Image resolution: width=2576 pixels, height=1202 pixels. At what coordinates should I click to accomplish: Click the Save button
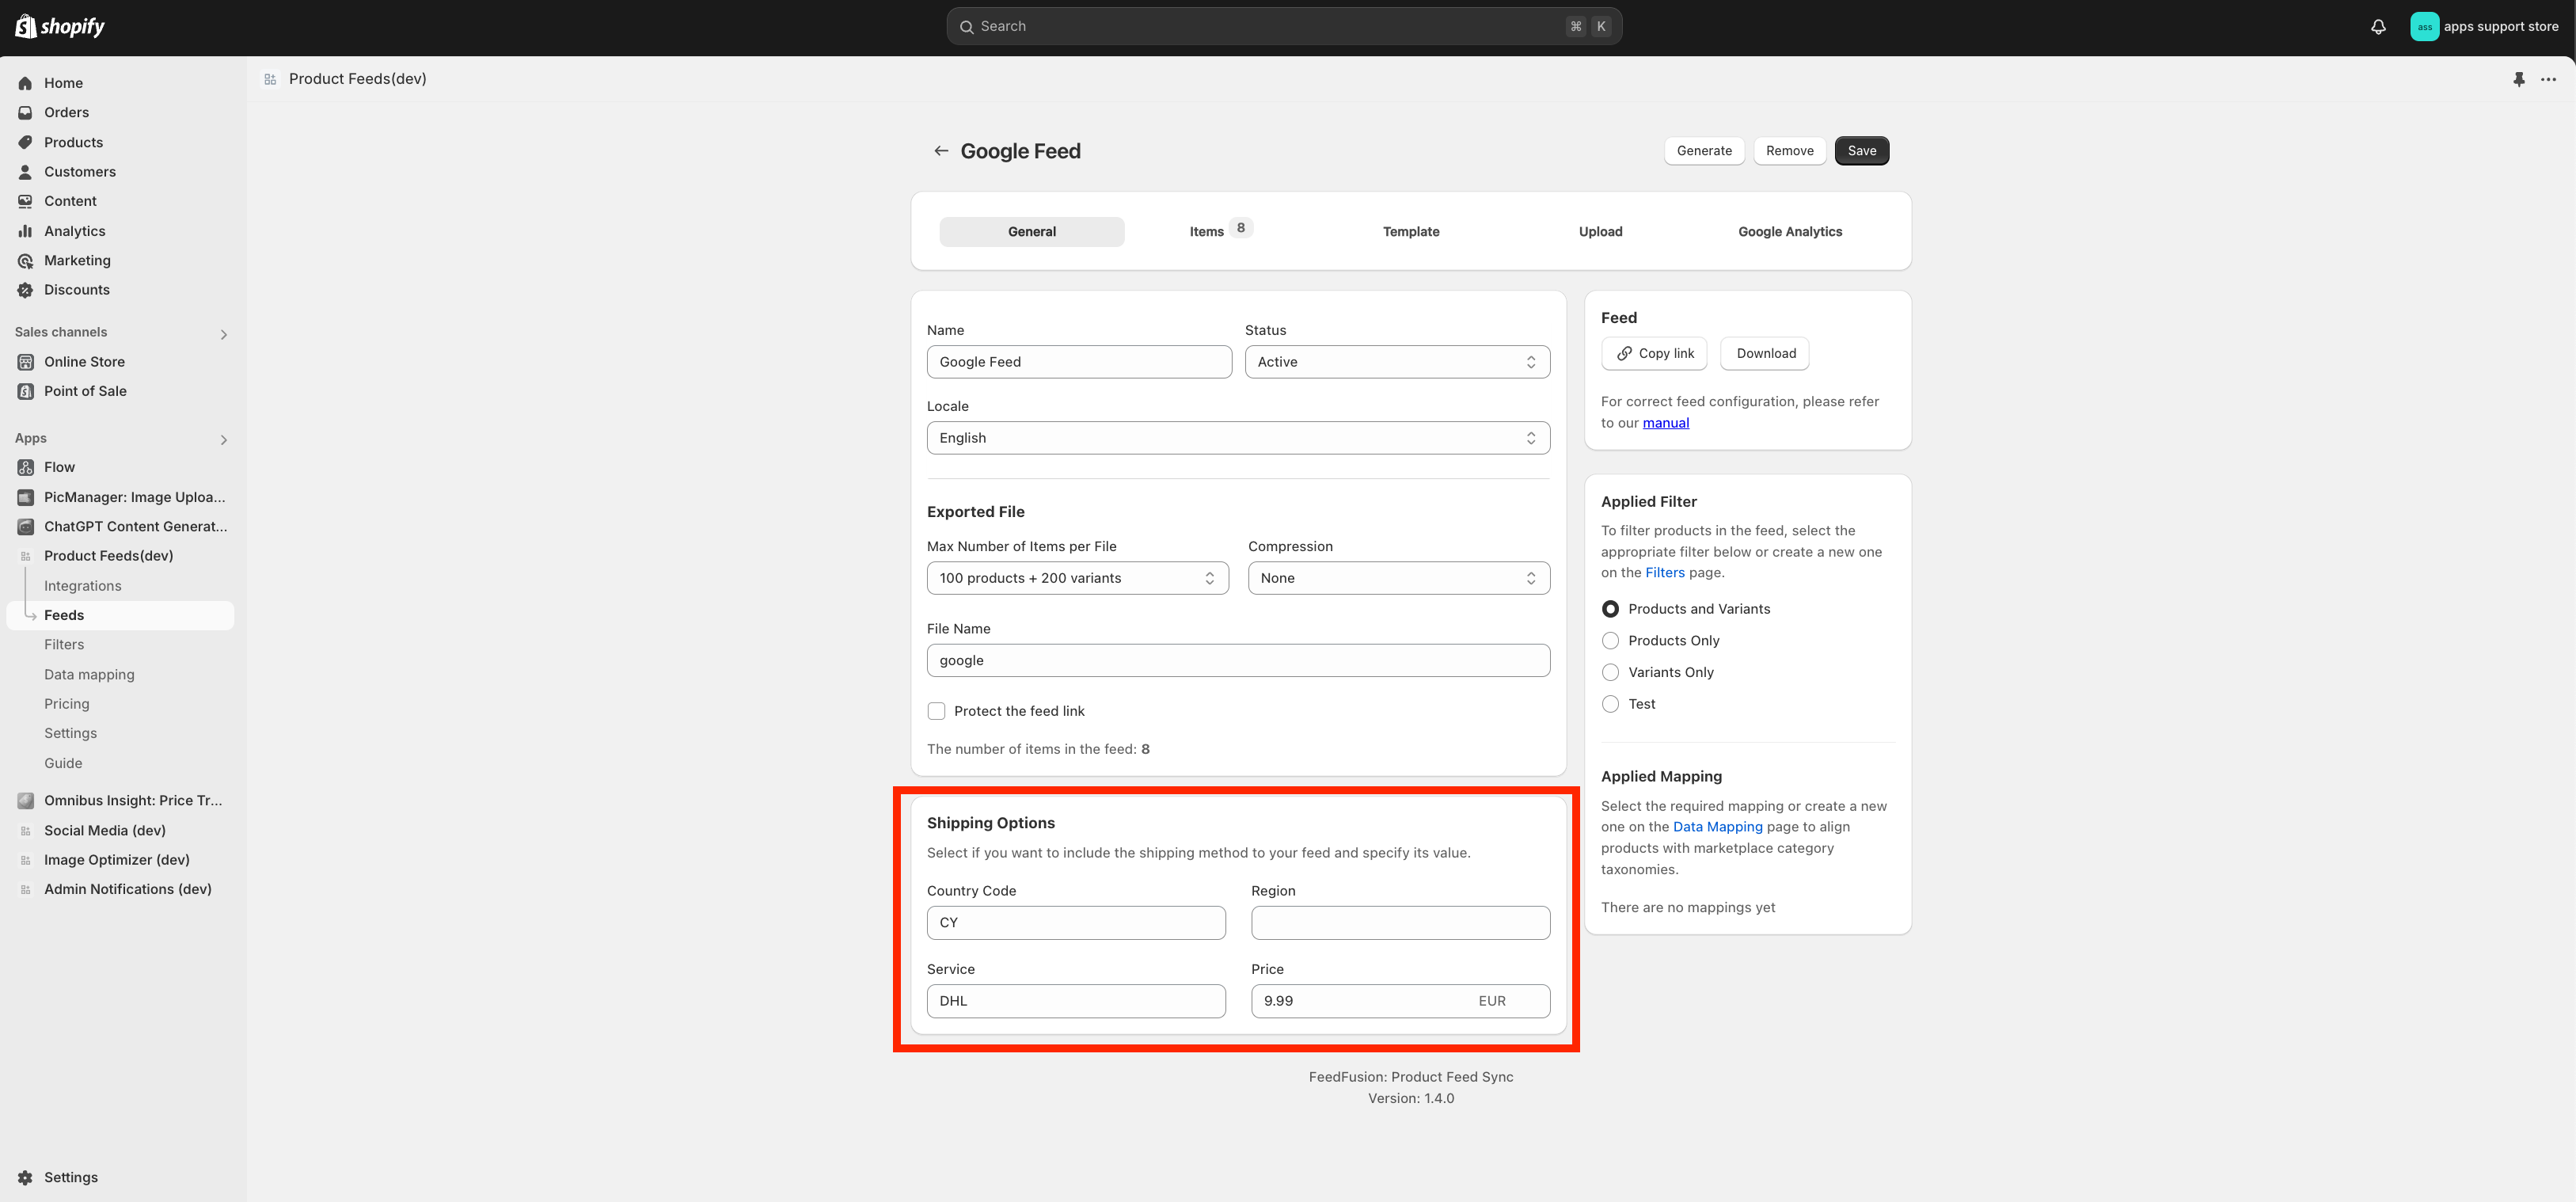tap(1861, 151)
